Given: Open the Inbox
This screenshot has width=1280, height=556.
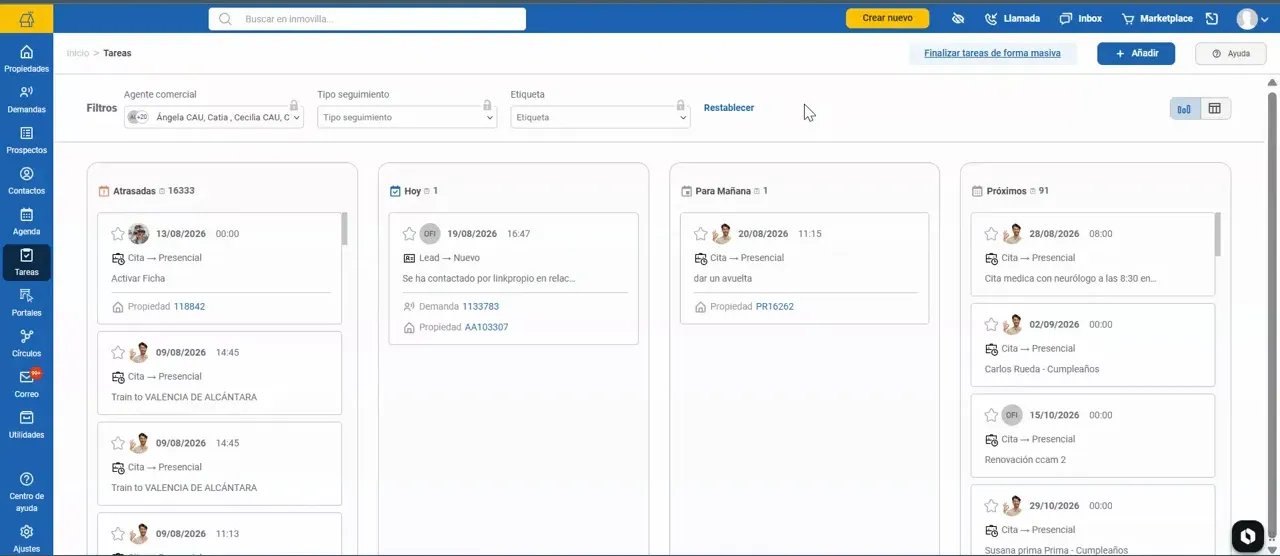Looking at the screenshot, I should point(1081,18).
